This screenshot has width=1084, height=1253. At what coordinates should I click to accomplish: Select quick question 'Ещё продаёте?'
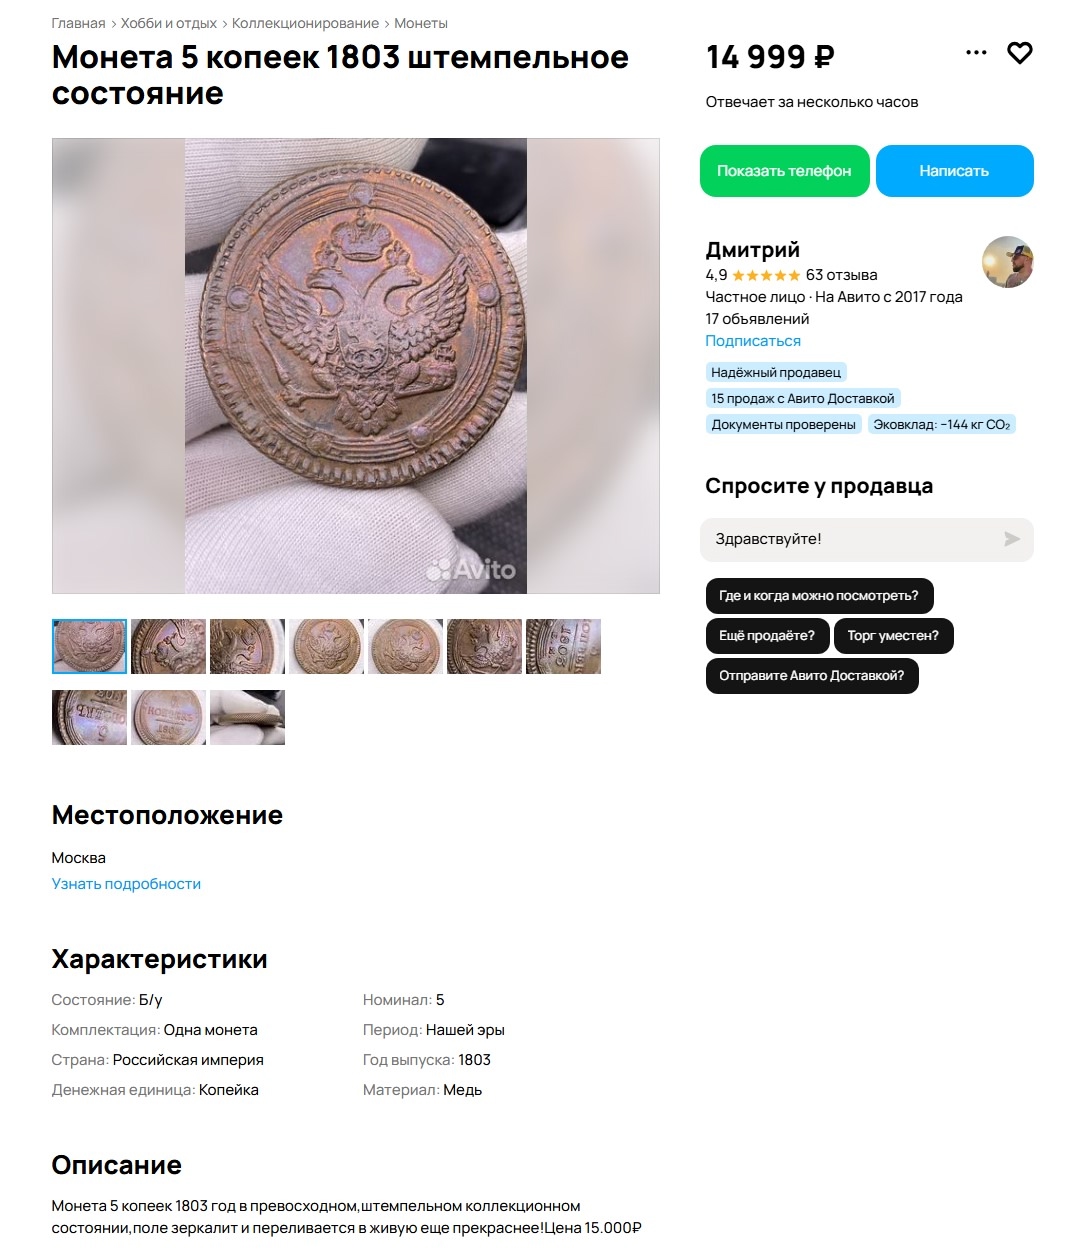767,635
